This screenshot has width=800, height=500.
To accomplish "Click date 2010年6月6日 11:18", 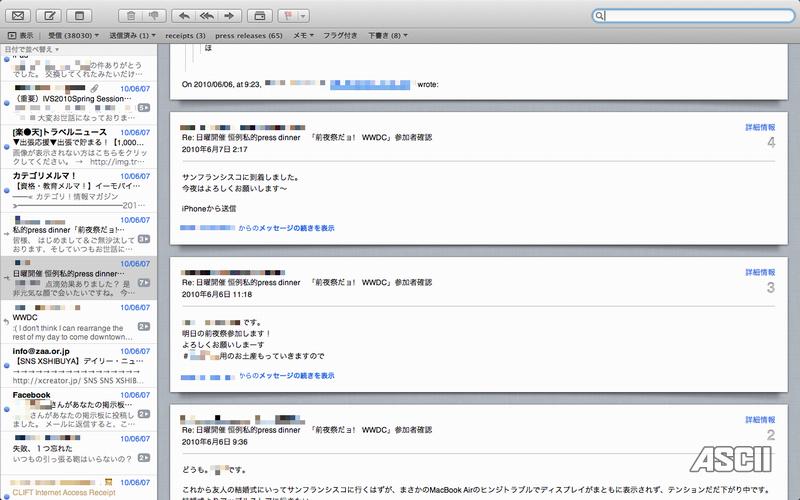I will tap(217, 294).
